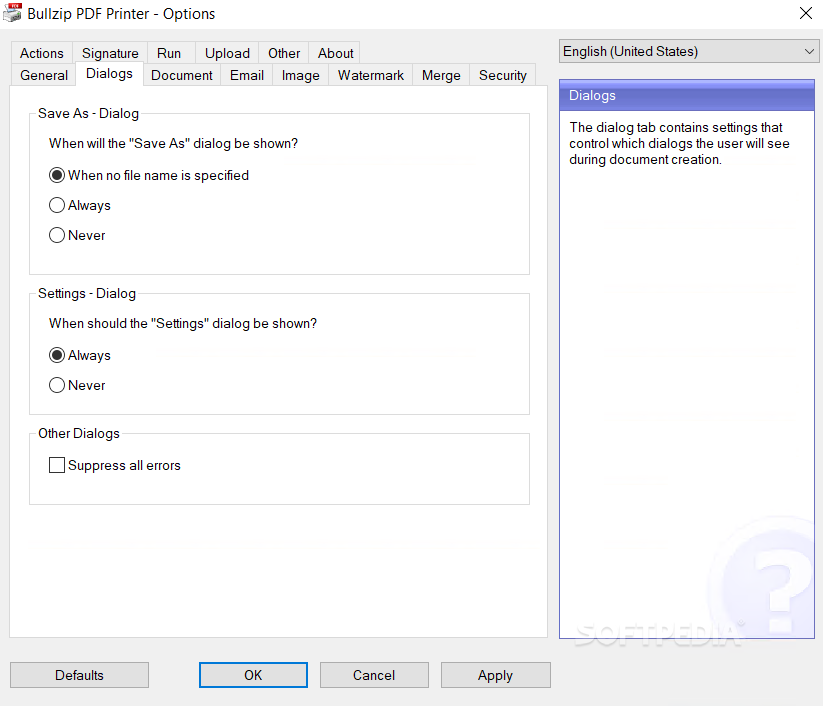Go to the Merge tab
The height and width of the screenshot is (706, 823).
pos(441,75)
